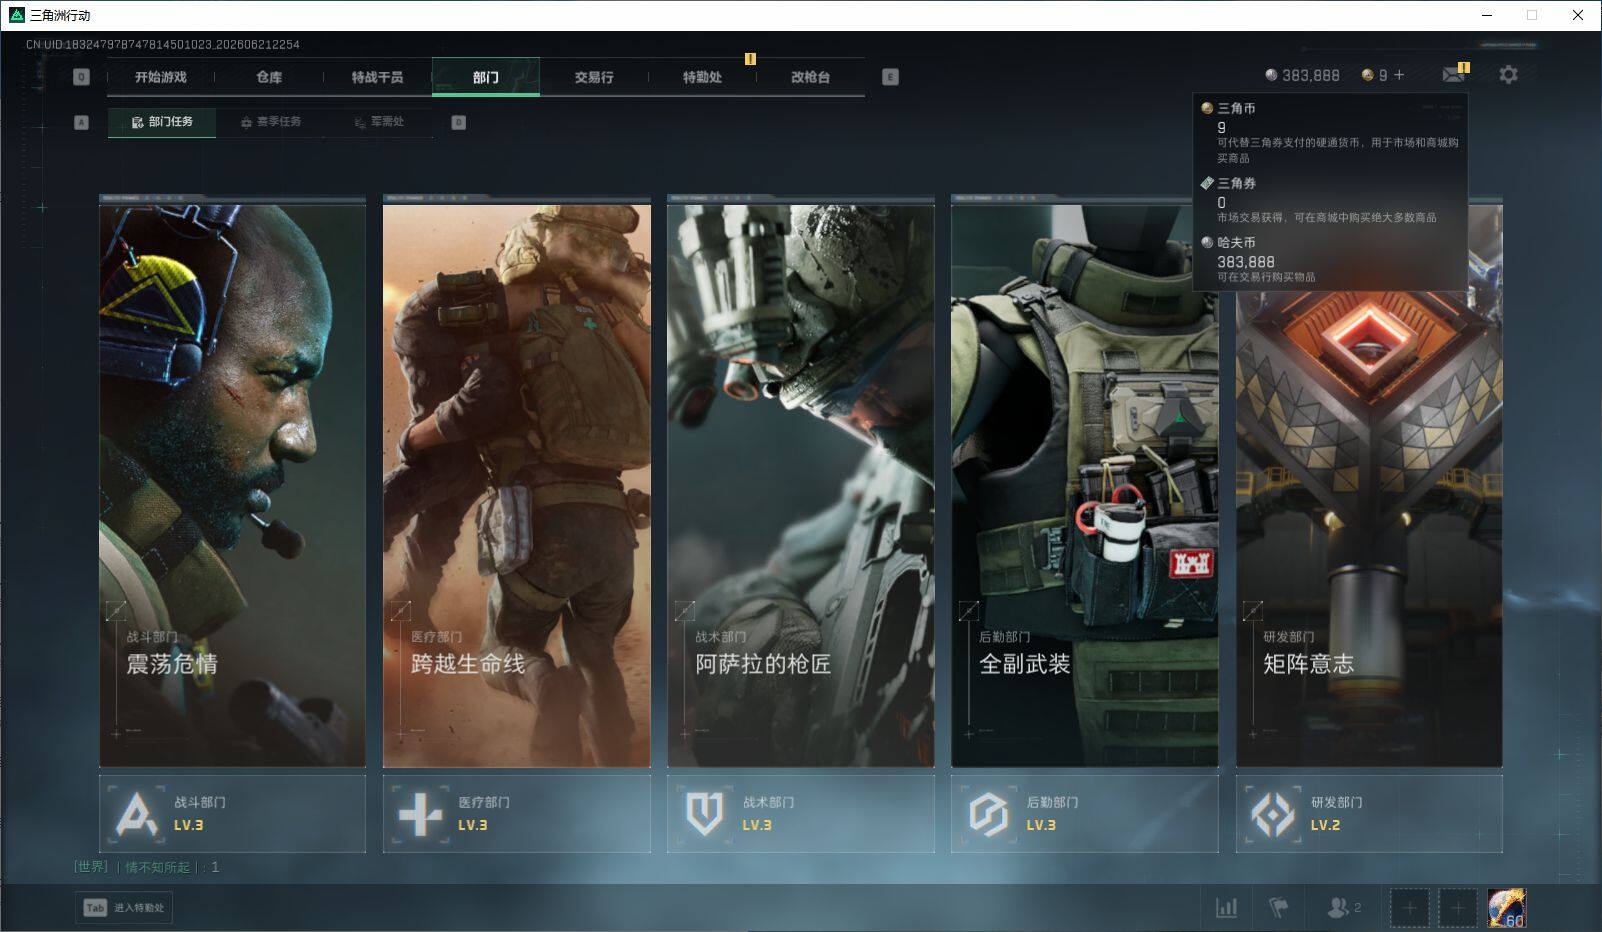This screenshot has height=932, width=1602.
Task: Click the expand icon on 矩阵意志 card
Action: [1253, 610]
